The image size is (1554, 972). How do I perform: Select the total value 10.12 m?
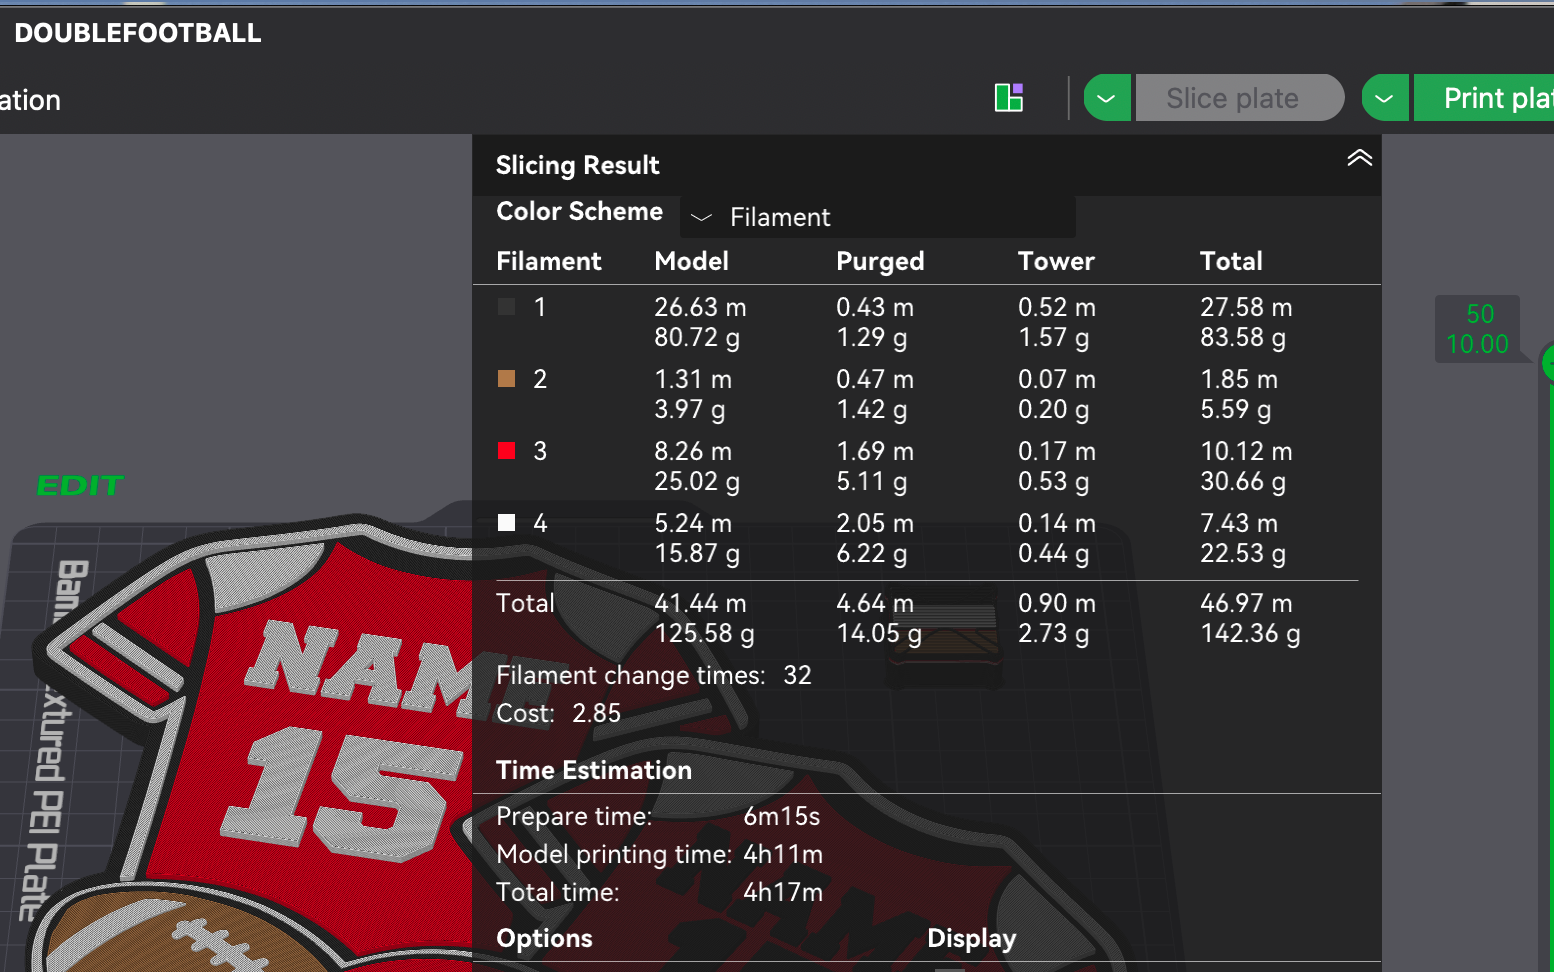(1246, 451)
